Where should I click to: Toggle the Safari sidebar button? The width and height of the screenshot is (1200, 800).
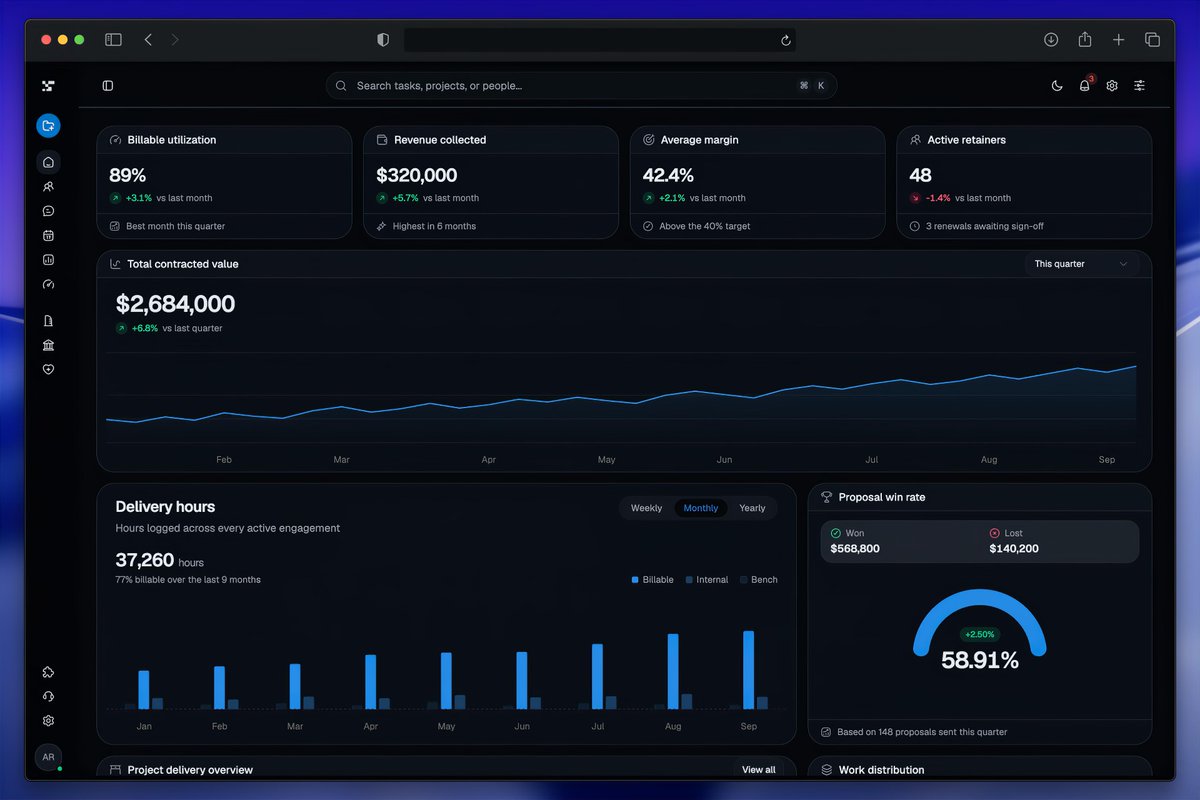point(113,40)
